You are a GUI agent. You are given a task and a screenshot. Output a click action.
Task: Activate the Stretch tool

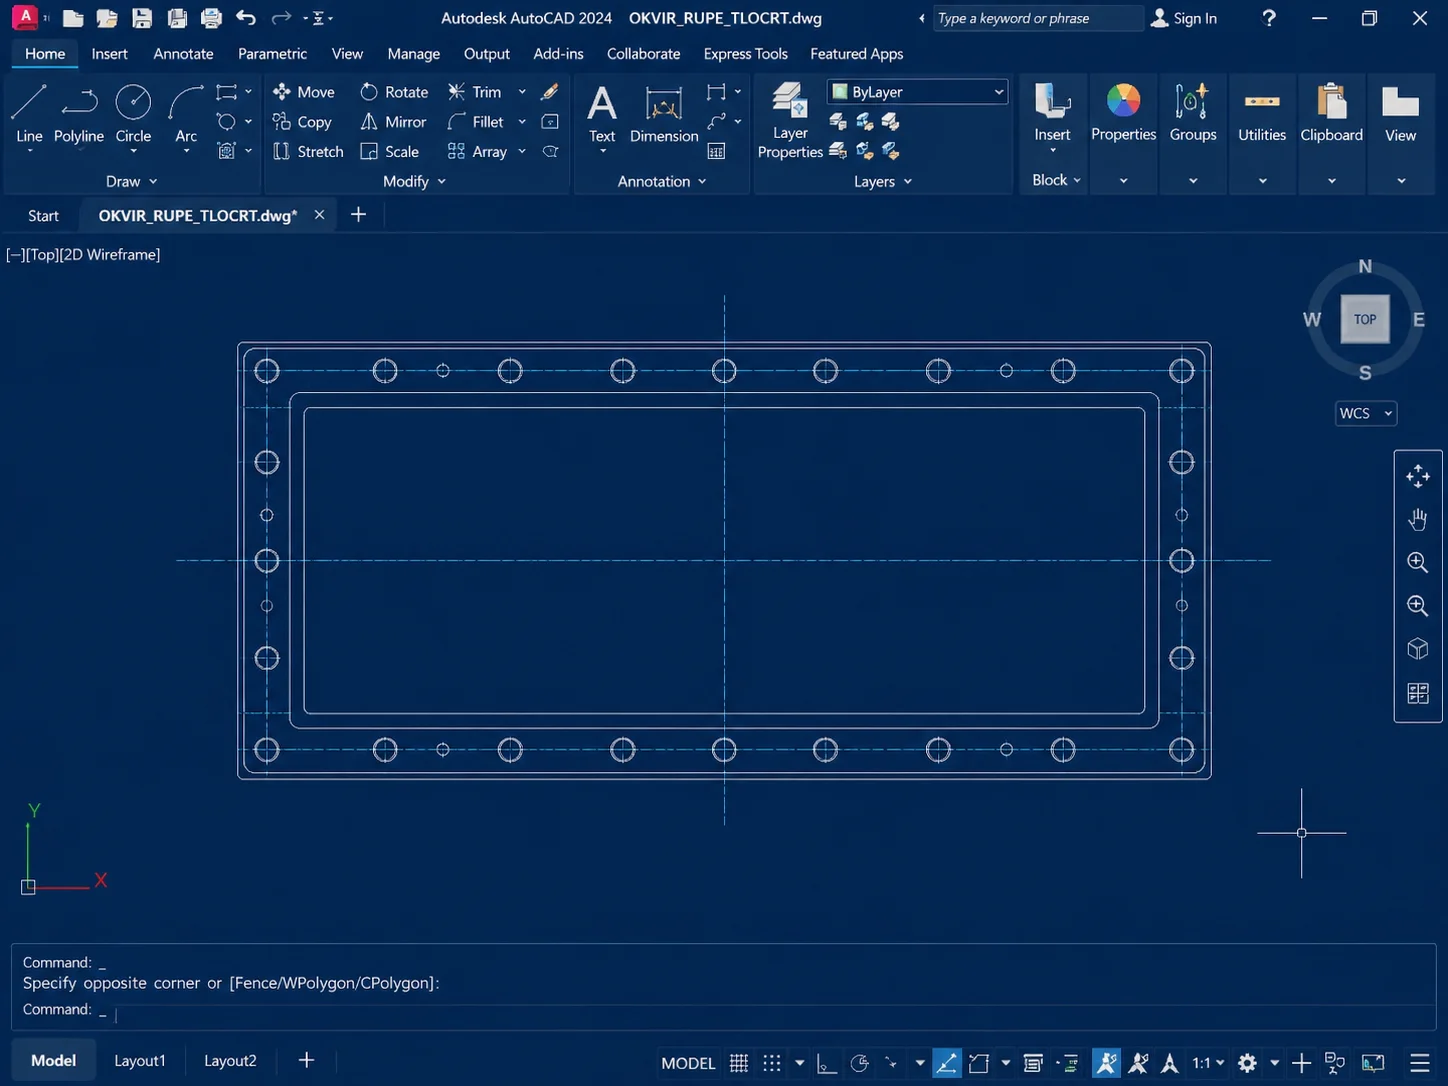pos(308,152)
